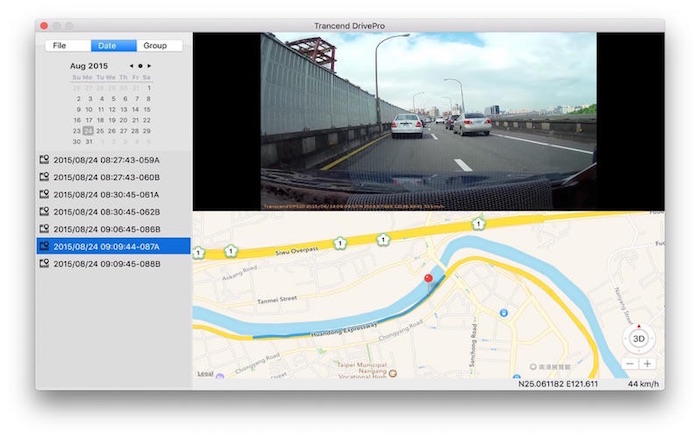
Task: Open the Legal link on map
Action: tap(205, 374)
